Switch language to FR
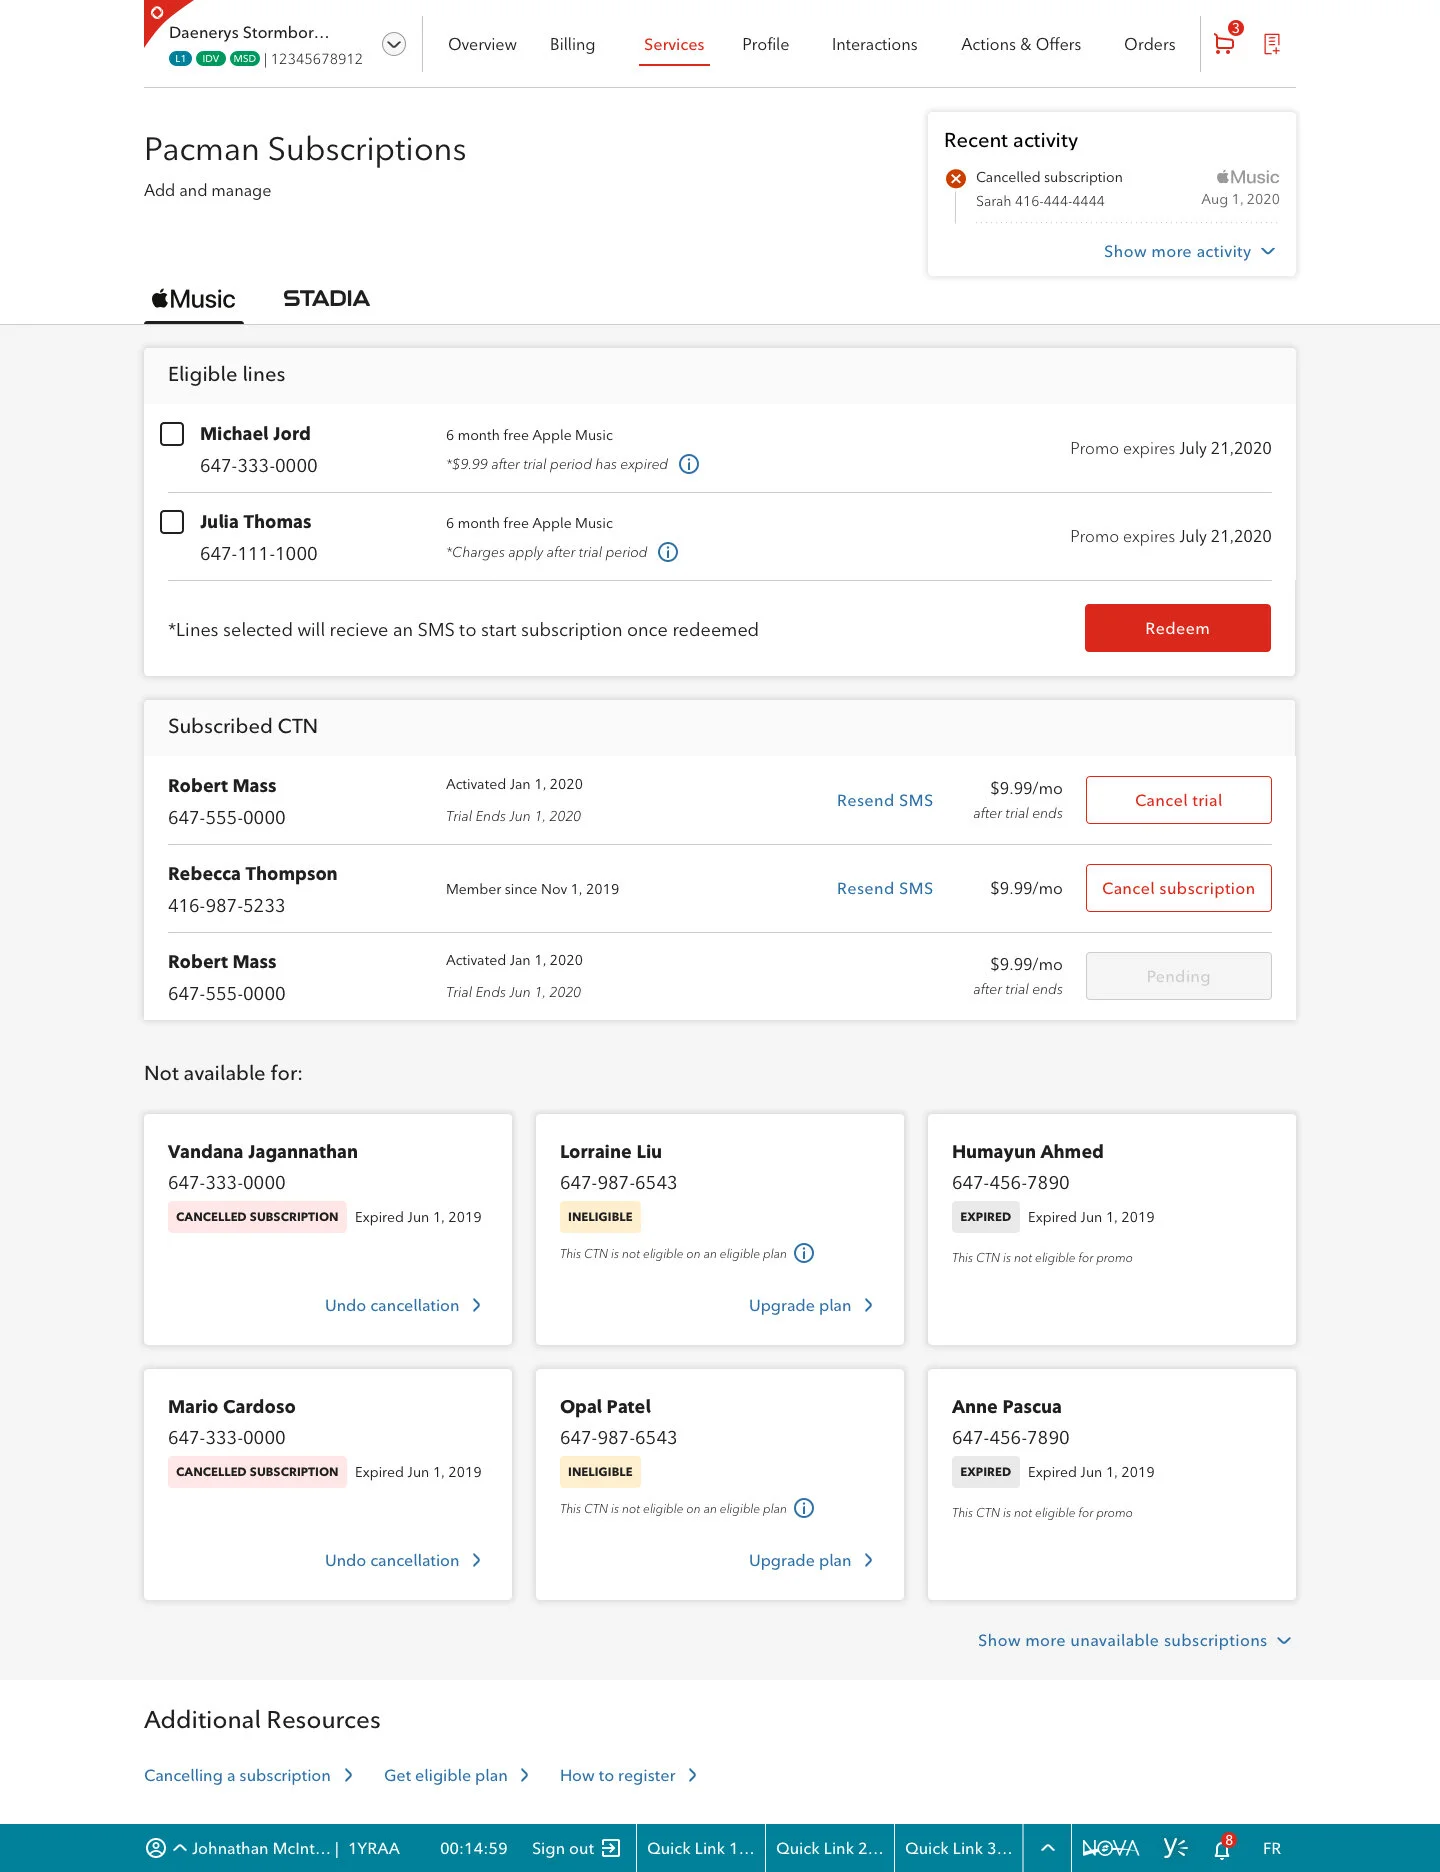The width and height of the screenshot is (1440, 1872). click(x=1271, y=1848)
